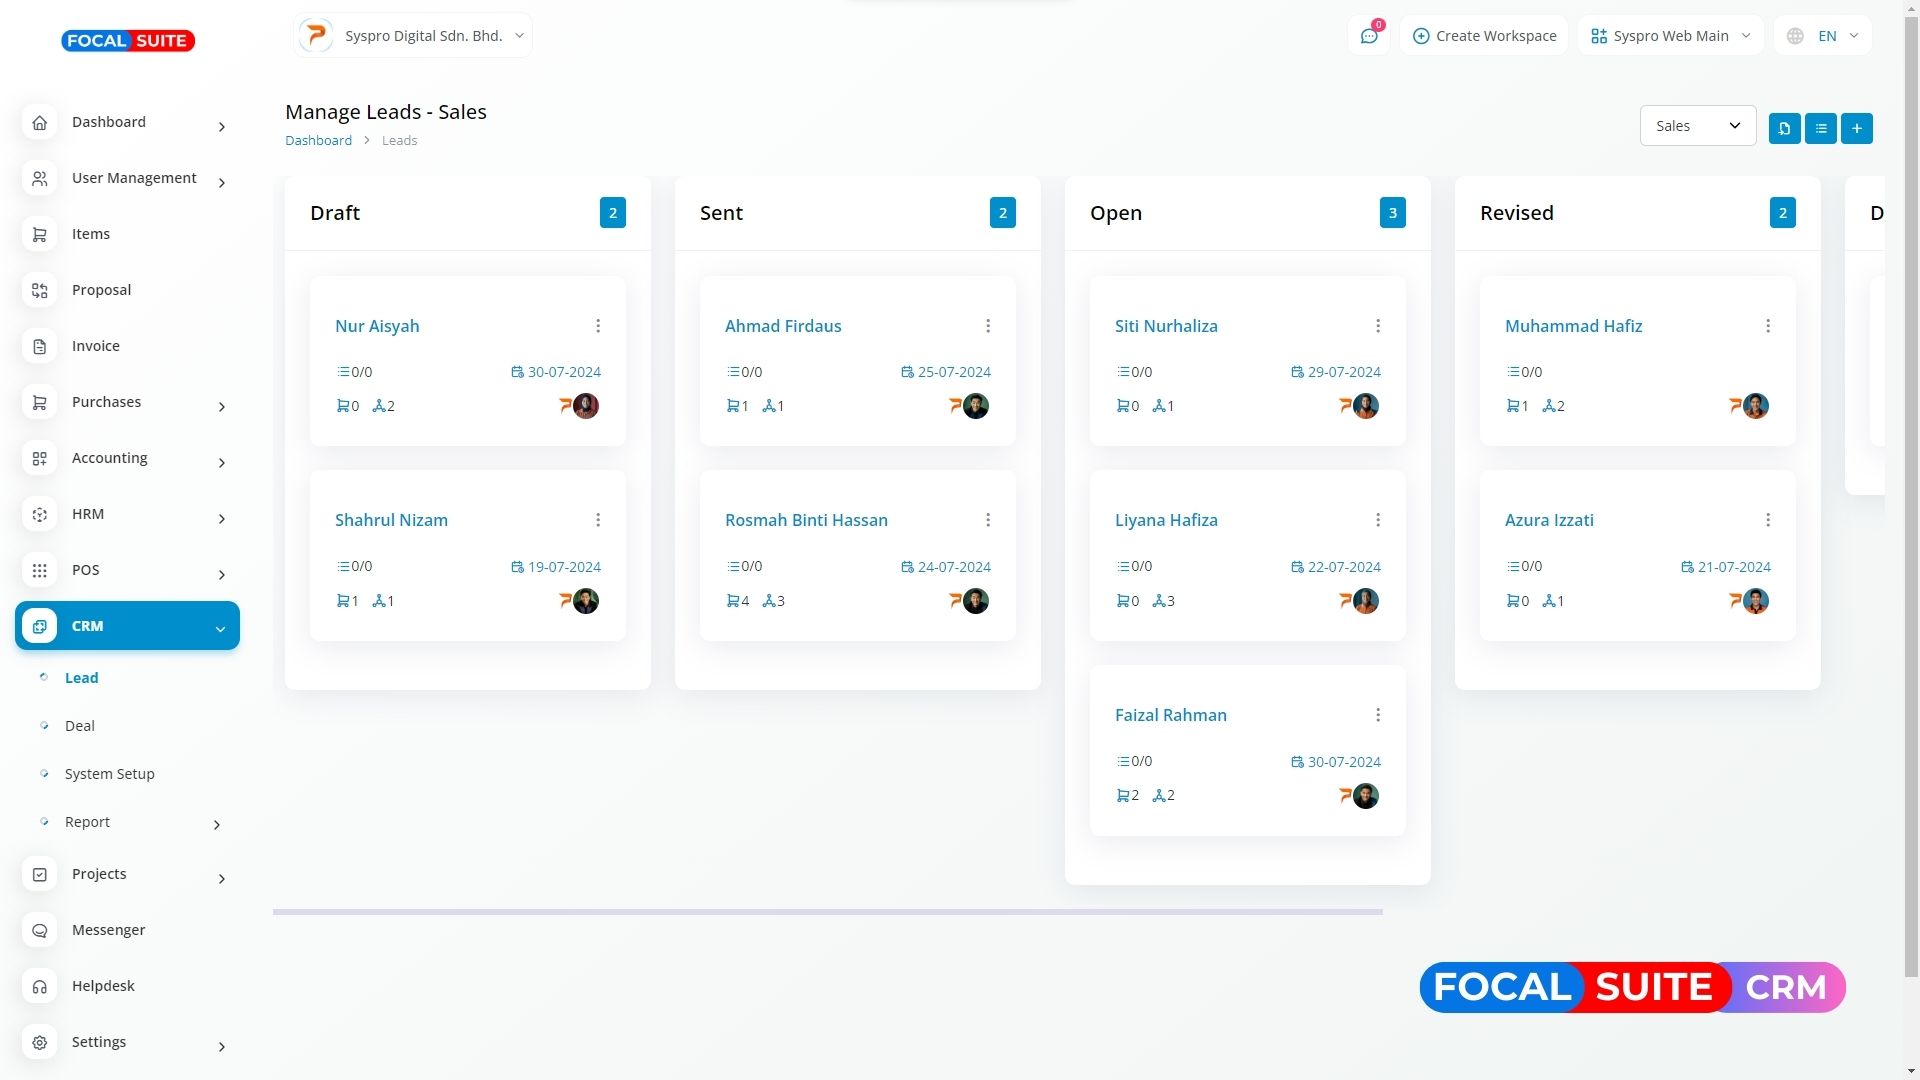Click the Create Workspace button
The height and width of the screenshot is (1080, 1920).
click(x=1484, y=36)
